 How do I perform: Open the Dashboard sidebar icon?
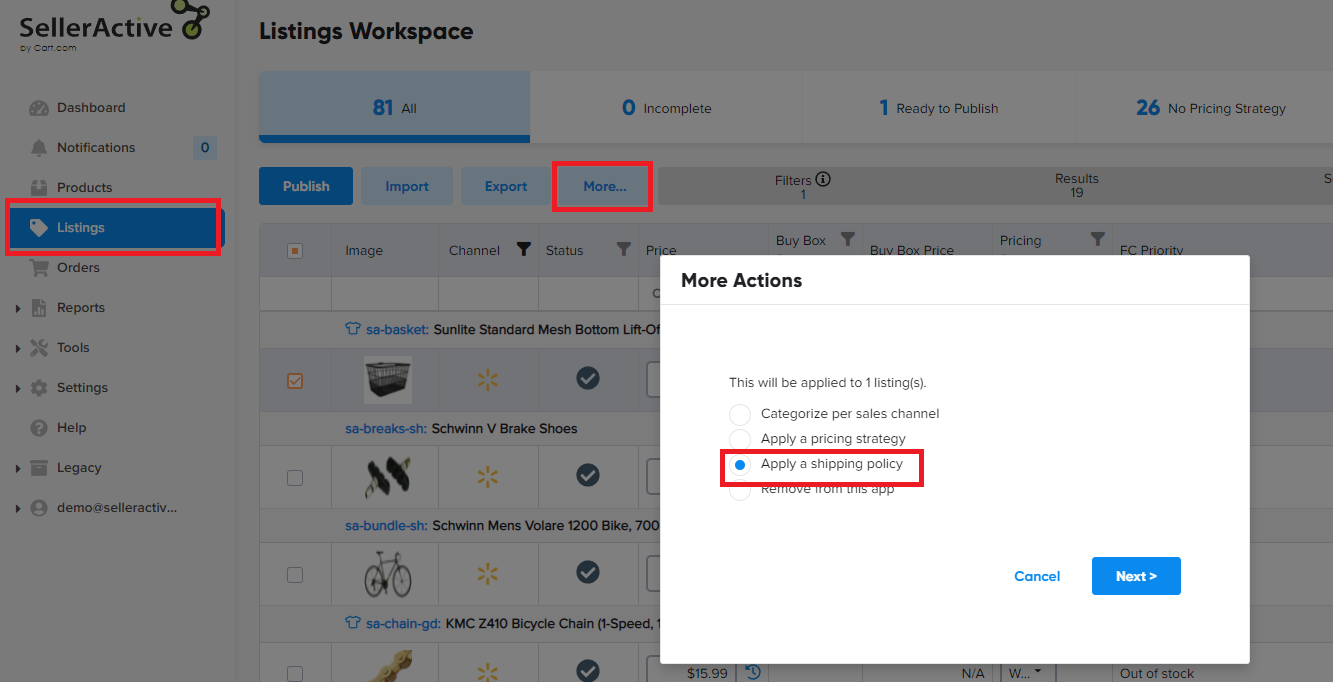pyautogui.click(x=39, y=108)
